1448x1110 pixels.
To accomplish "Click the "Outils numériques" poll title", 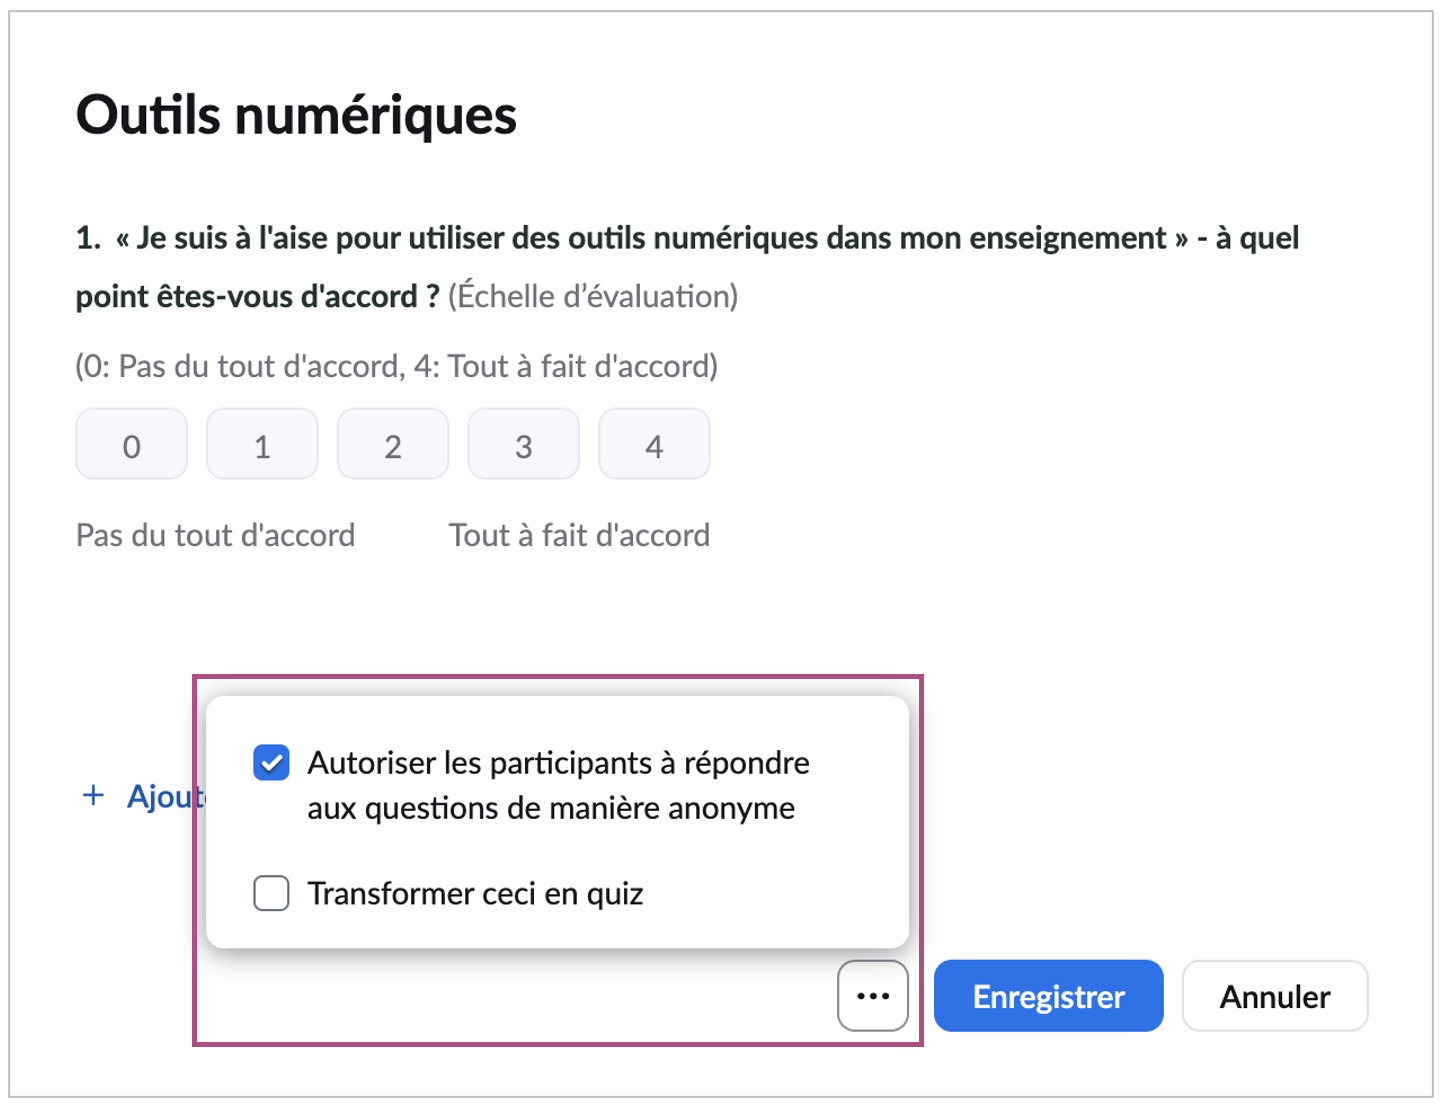I will pos(296,115).
